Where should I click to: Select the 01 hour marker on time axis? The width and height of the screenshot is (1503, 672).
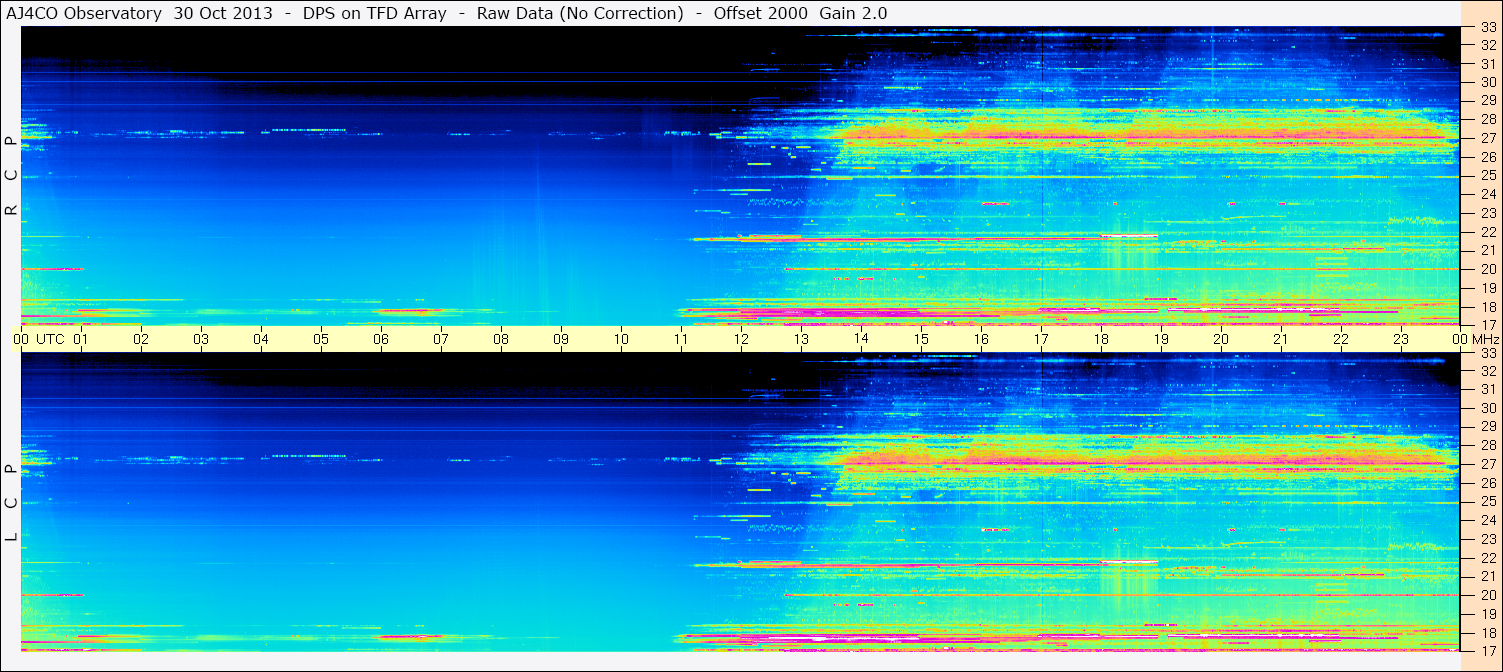coord(81,340)
